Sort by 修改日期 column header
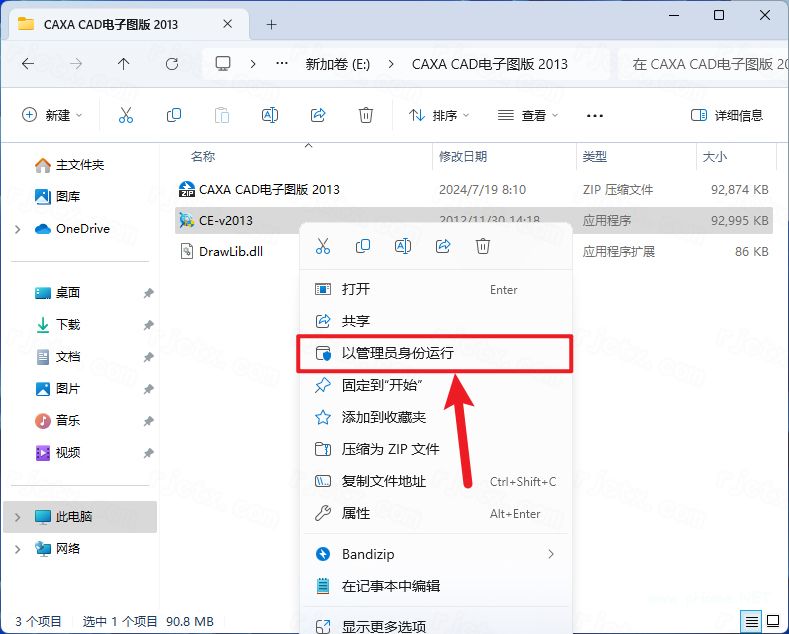This screenshot has height=634, width=789. click(463, 156)
